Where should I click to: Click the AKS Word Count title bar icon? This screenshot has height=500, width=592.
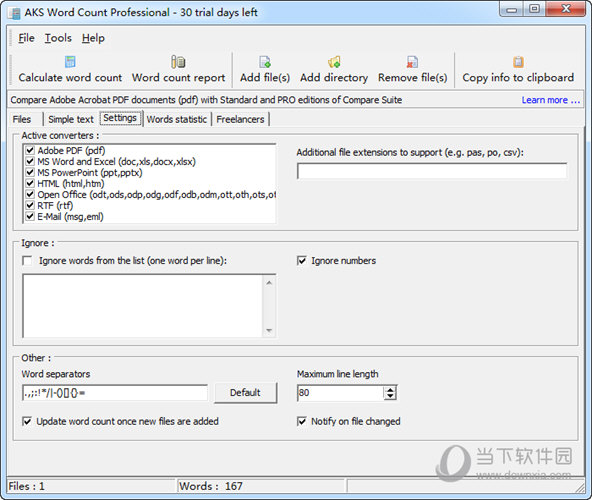pos(15,13)
